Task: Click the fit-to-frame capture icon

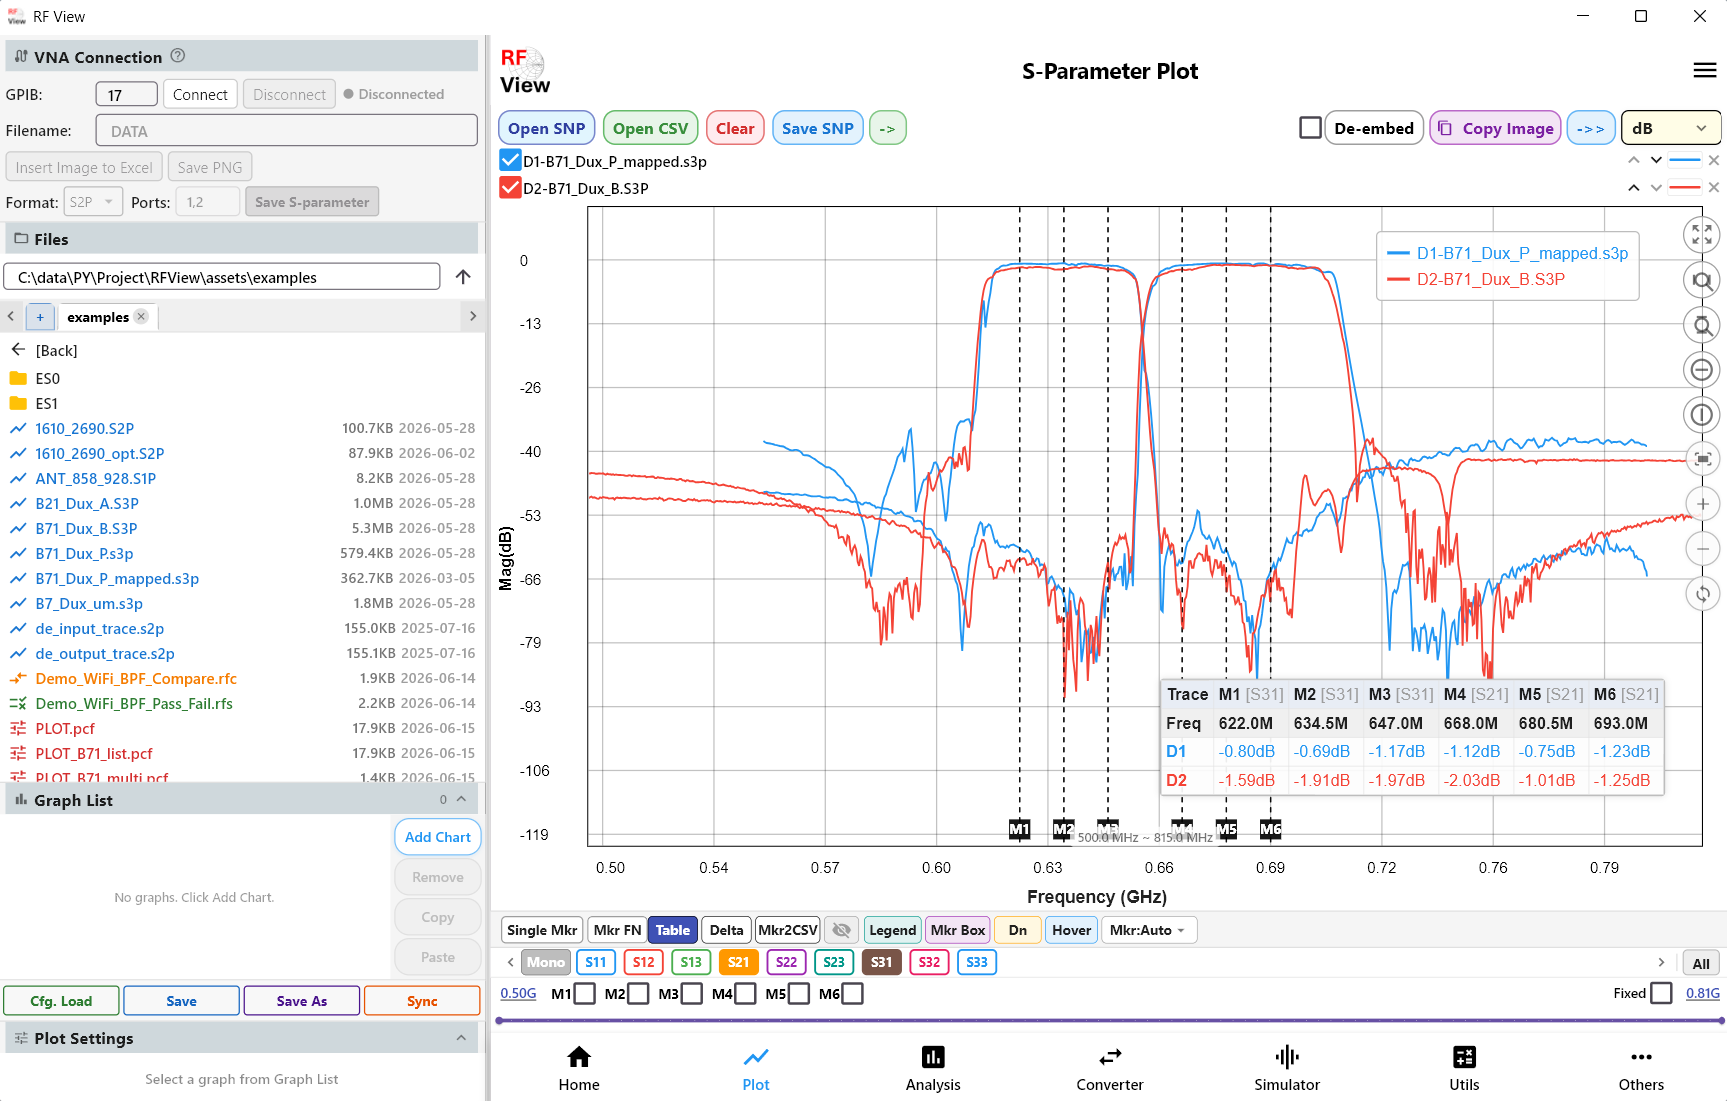Action: (1702, 459)
